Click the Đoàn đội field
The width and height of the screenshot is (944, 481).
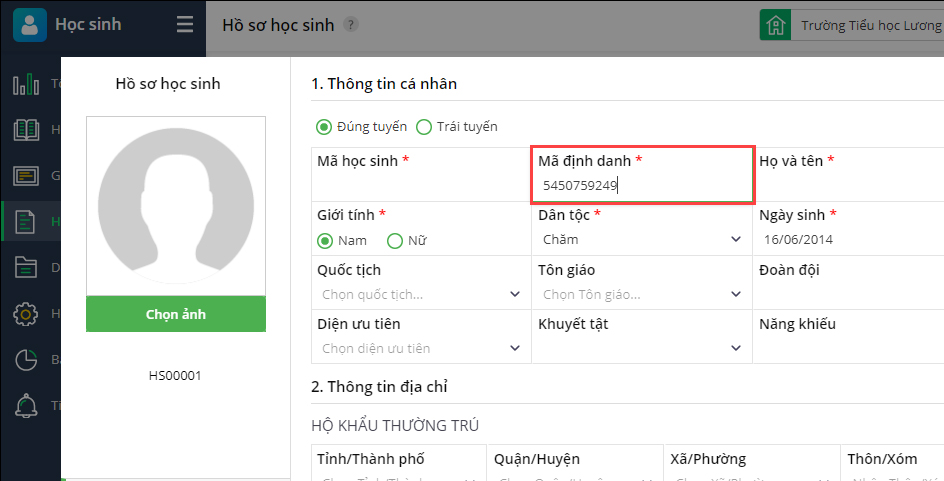[x=849, y=283]
